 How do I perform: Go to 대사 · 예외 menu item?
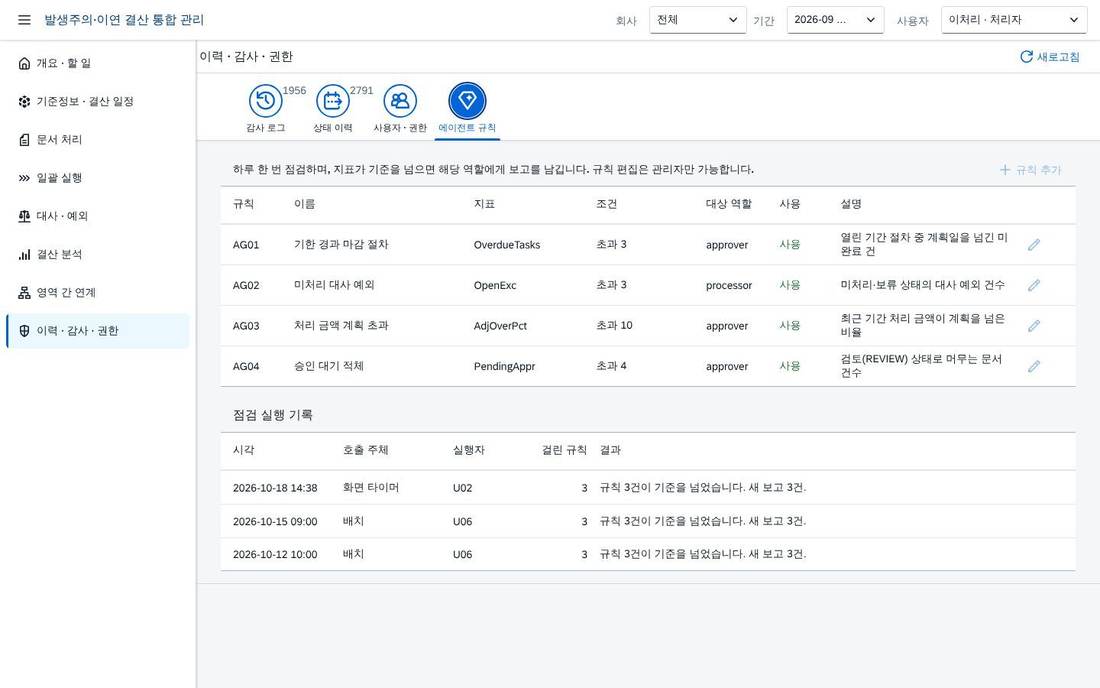(98, 216)
